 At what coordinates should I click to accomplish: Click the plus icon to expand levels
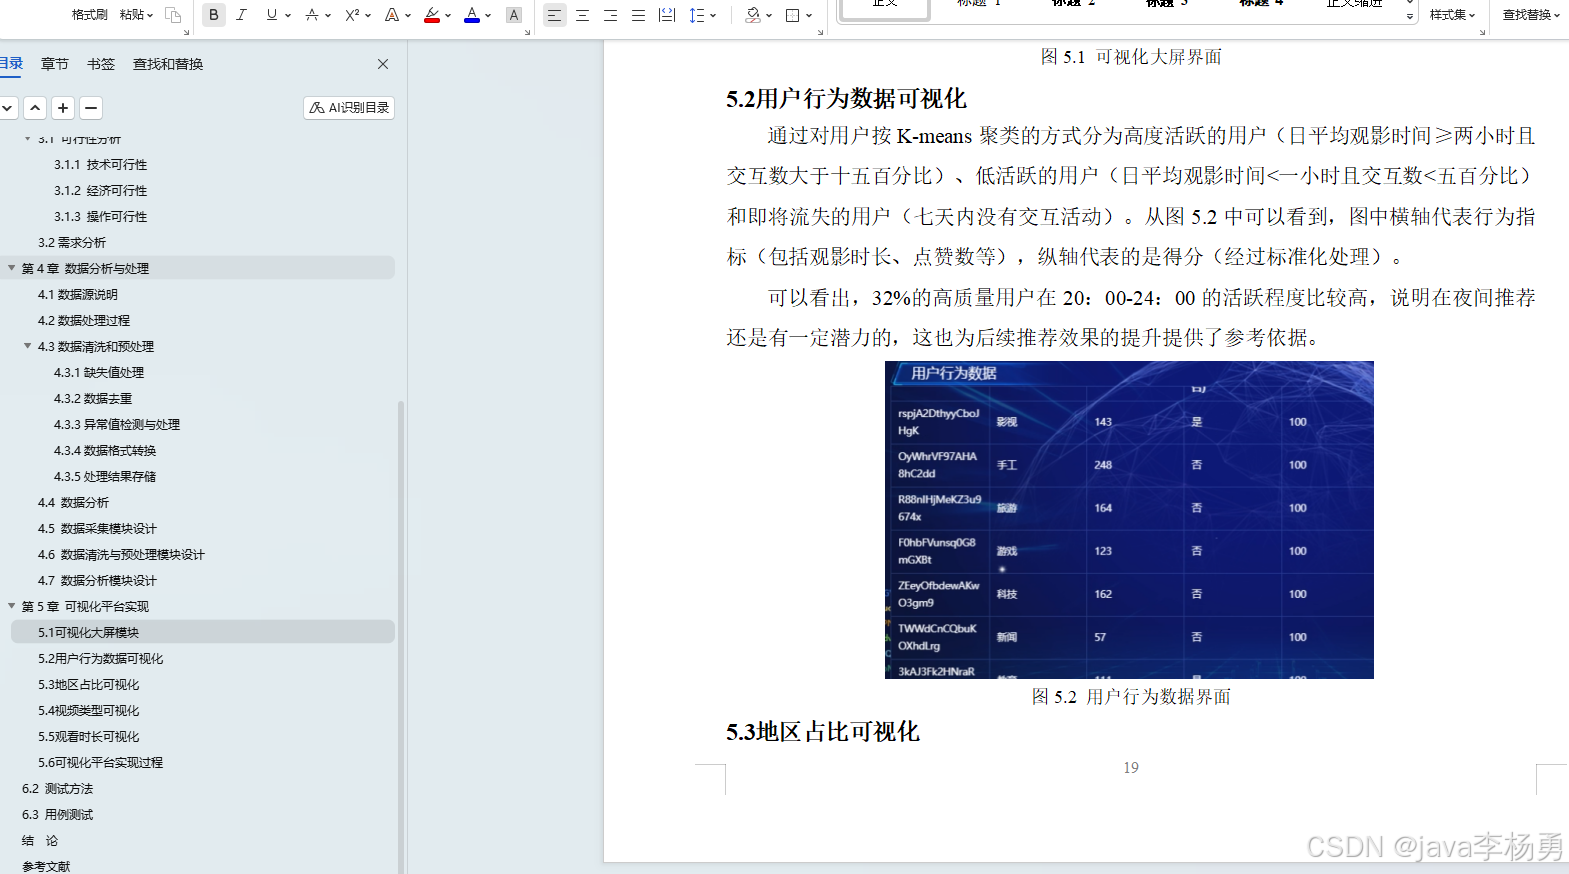coord(63,108)
